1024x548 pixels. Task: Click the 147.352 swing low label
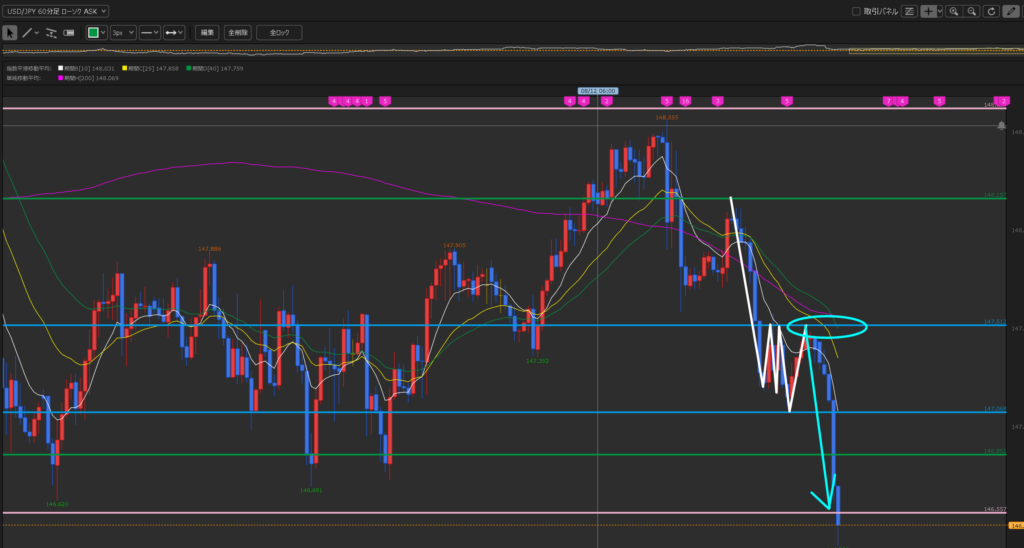(x=537, y=361)
